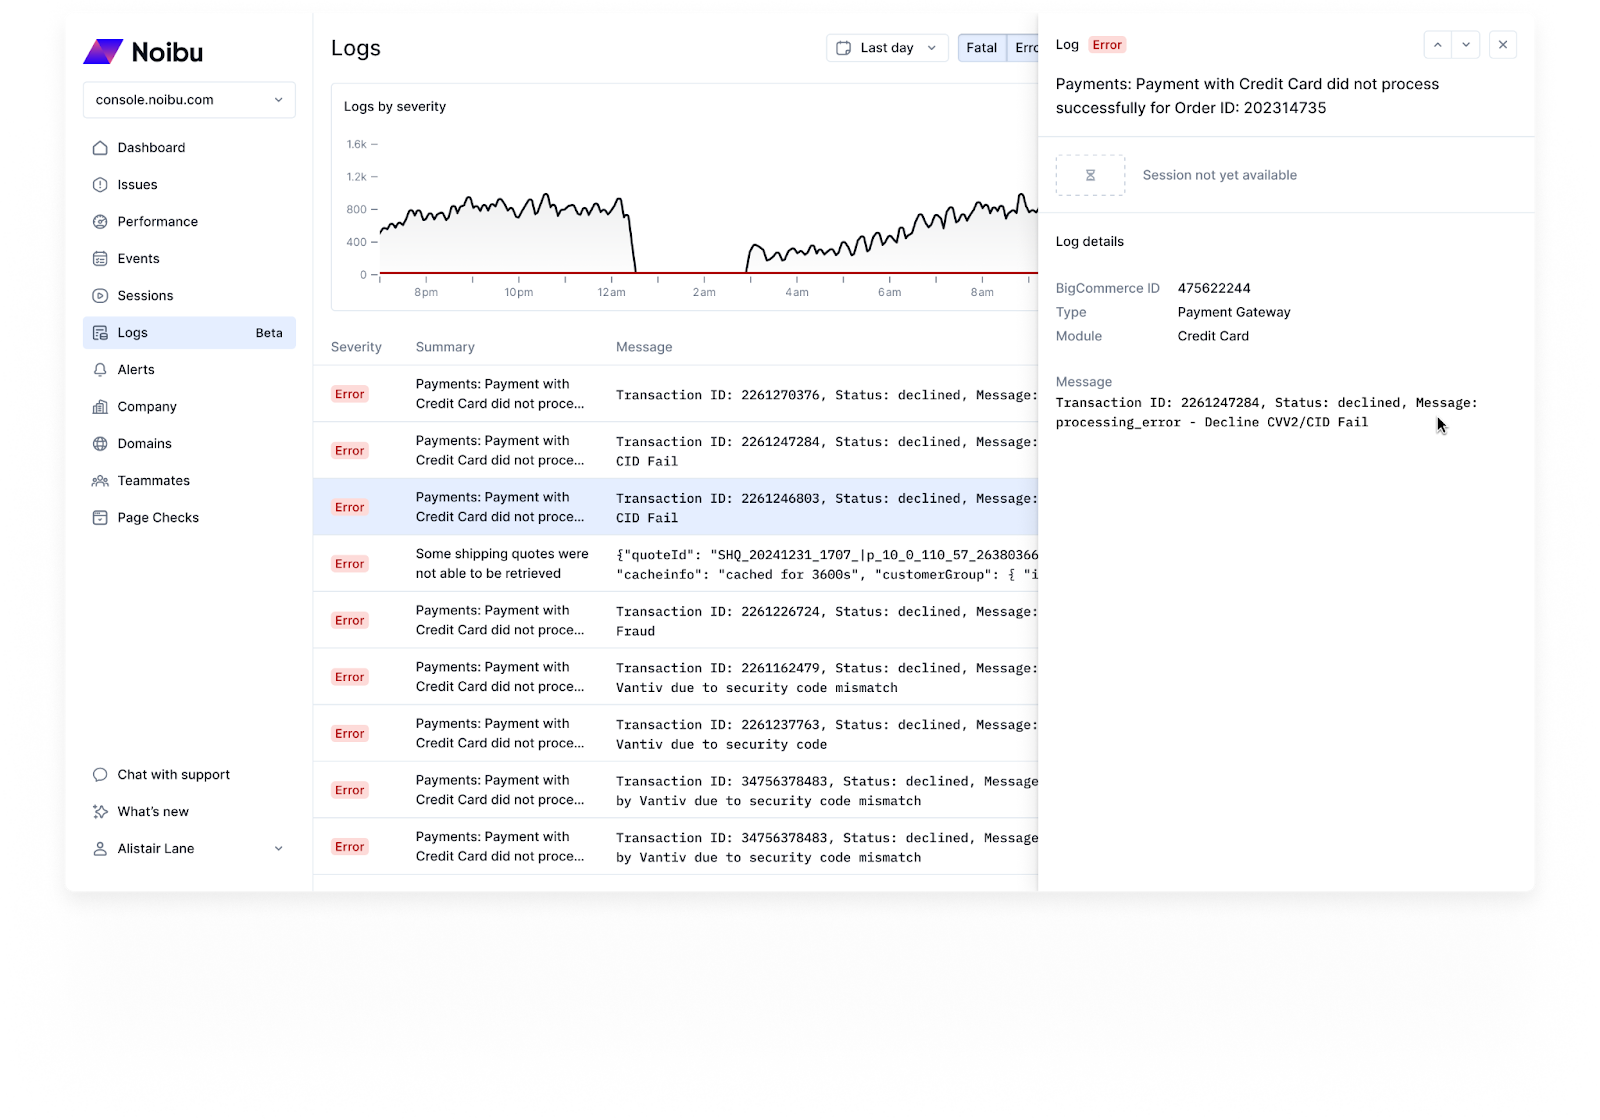Screen dimensions: 1600x1120
Task: Click the Message column header
Action: [x=644, y=347]
